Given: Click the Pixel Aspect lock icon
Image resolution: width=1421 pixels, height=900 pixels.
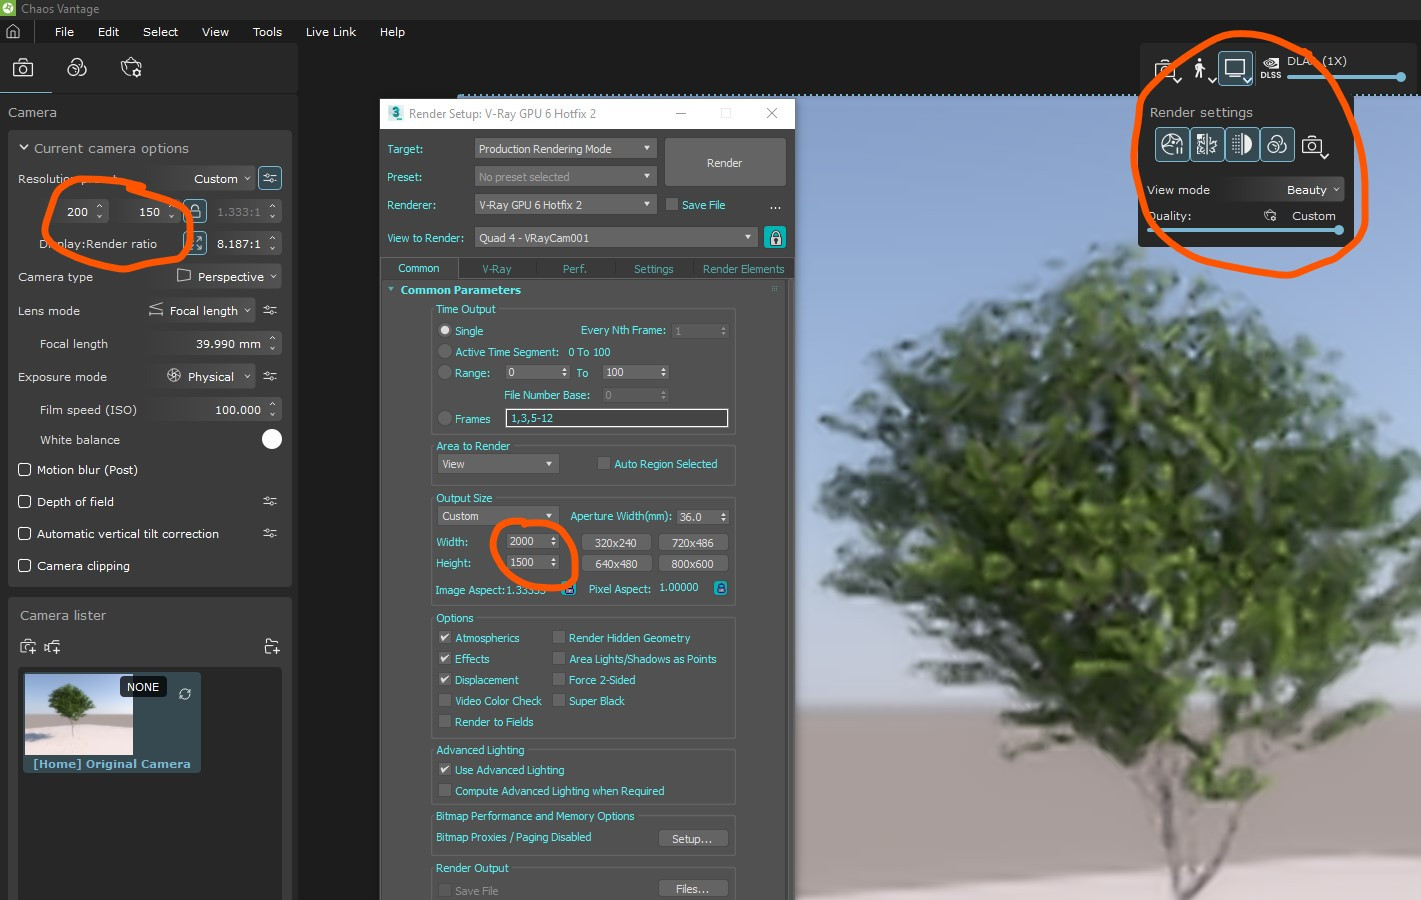Looking at the screenshot, I should point(720,588).
